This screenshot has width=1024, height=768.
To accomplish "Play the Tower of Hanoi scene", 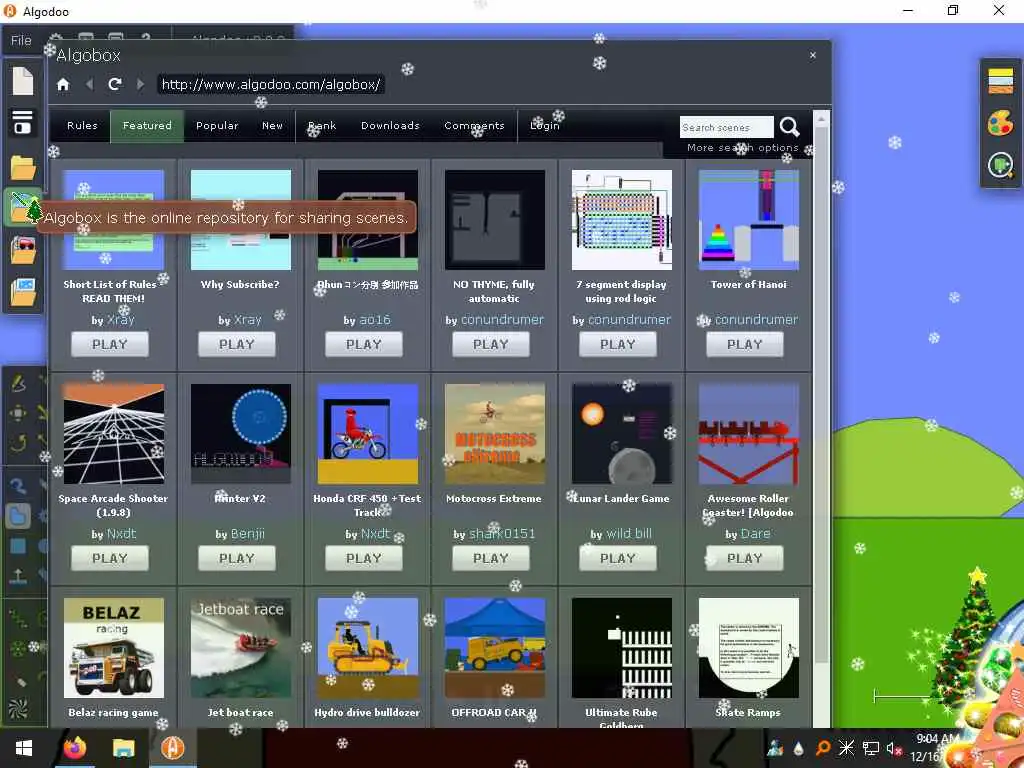I will tap(744, 344).
